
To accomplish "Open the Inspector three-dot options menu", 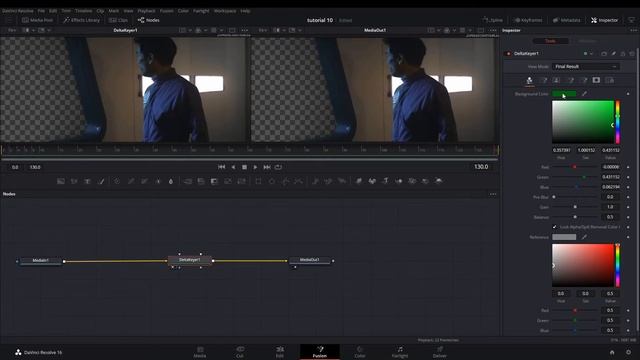I will 633,30.
